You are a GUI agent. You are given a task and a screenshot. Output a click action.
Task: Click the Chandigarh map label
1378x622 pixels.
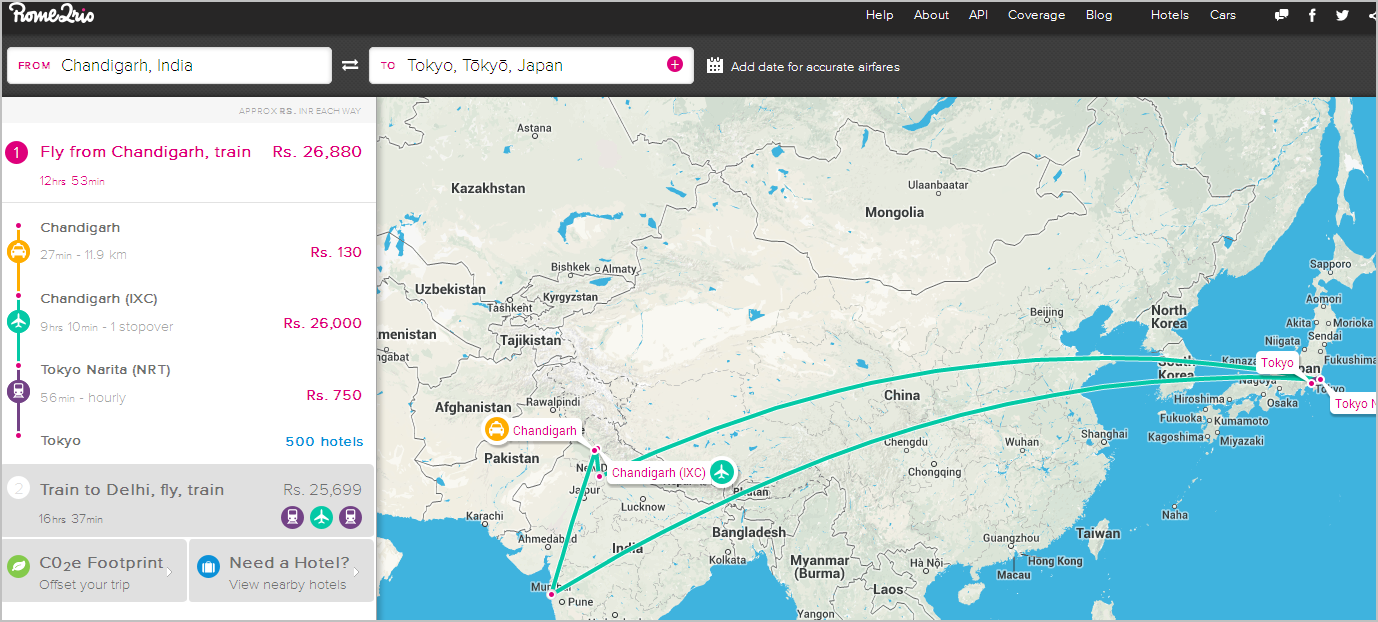(x=545, y=431)
